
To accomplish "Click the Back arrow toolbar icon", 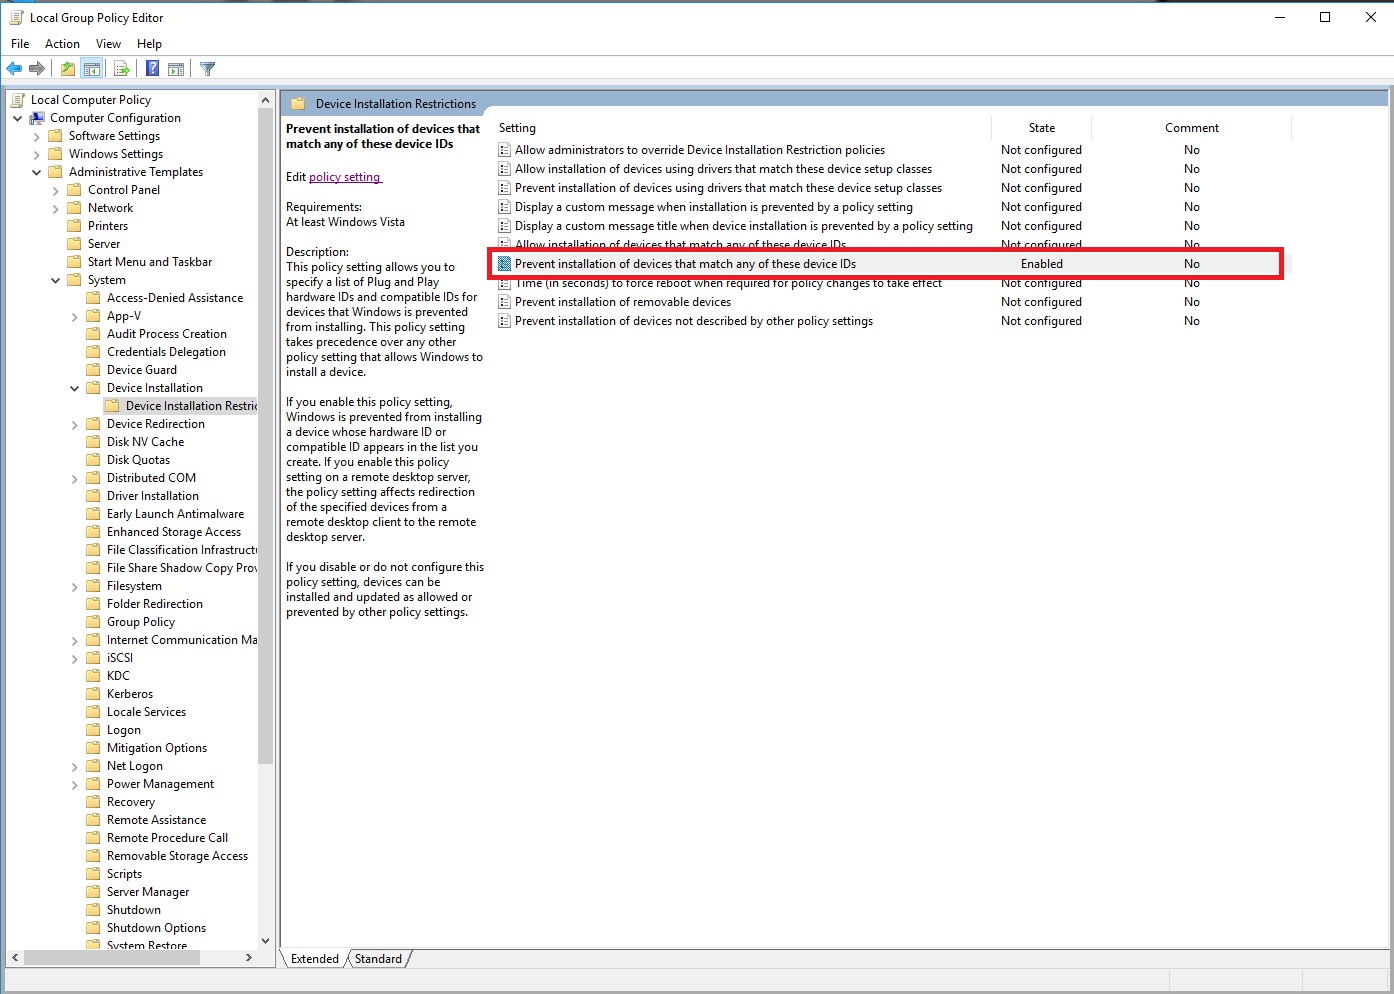I will (14, 69).
